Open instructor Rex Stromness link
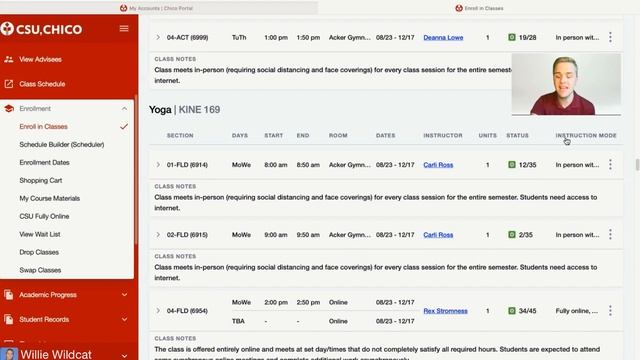This screenshot has height=360, width=640. click(445, 311)
